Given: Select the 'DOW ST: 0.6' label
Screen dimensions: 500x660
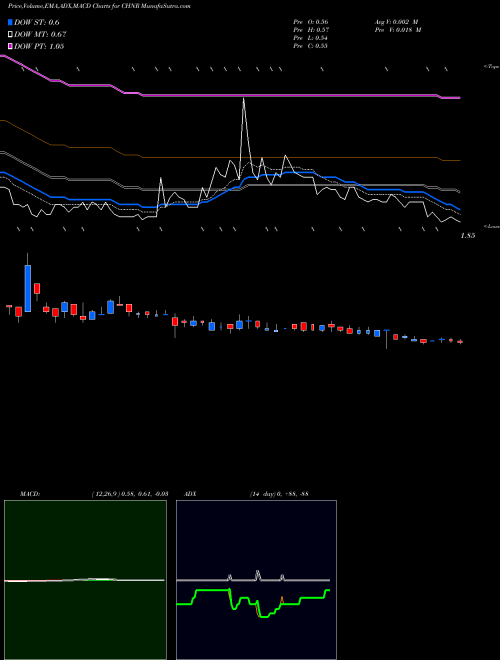Looking at the screenshot, I should (37, 22).
